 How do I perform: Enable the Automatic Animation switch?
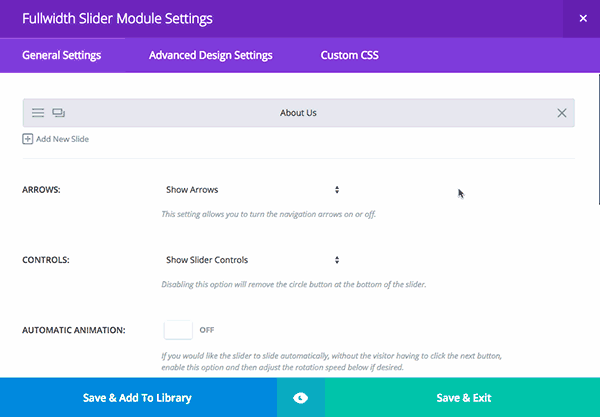(x=180, y=329)
